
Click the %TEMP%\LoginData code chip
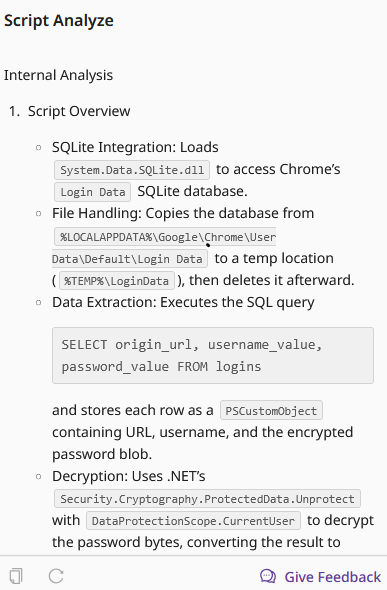117,281
